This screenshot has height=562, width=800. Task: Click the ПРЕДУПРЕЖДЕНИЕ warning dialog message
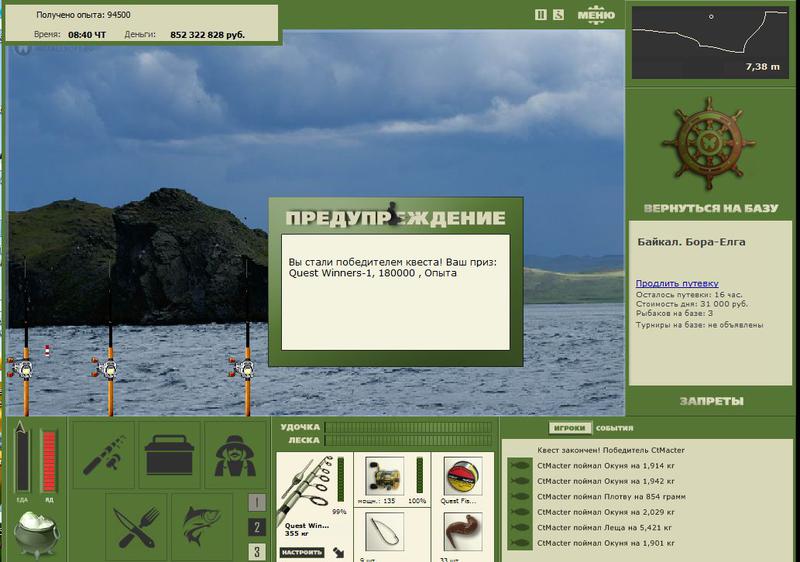[x=395, y=292]
